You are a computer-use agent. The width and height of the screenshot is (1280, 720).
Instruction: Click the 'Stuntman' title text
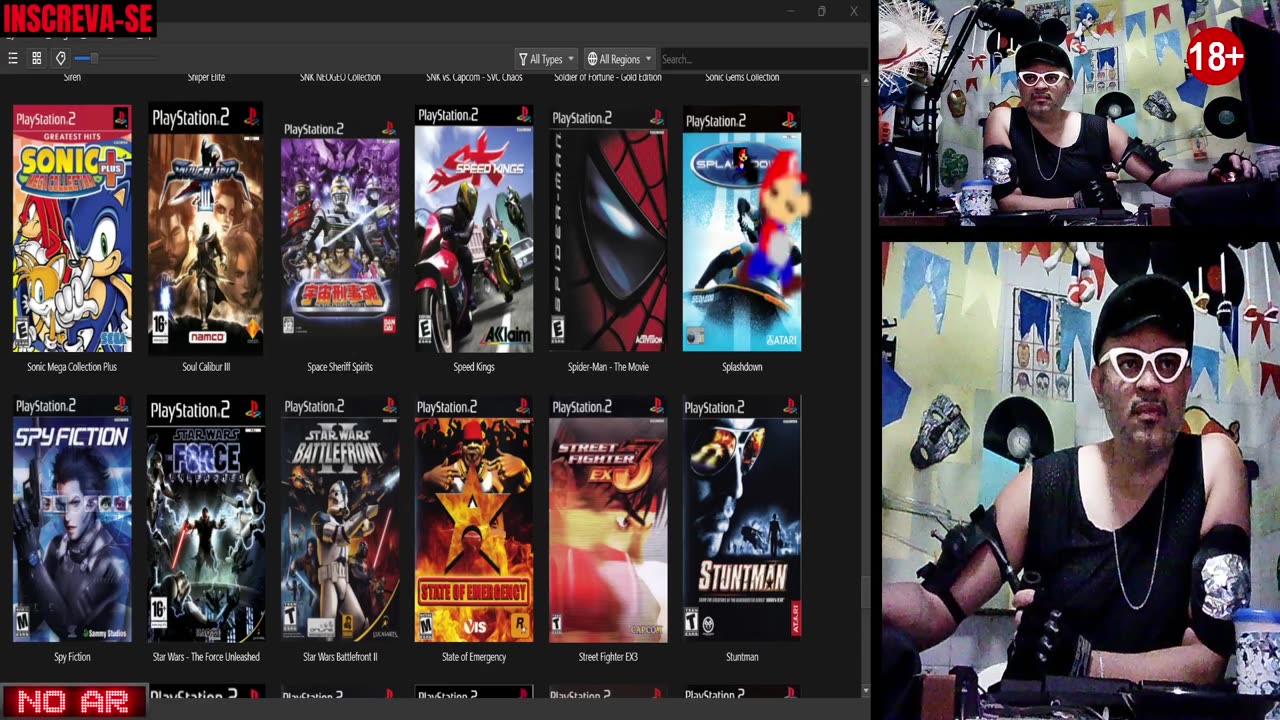(x=742, y=657)
